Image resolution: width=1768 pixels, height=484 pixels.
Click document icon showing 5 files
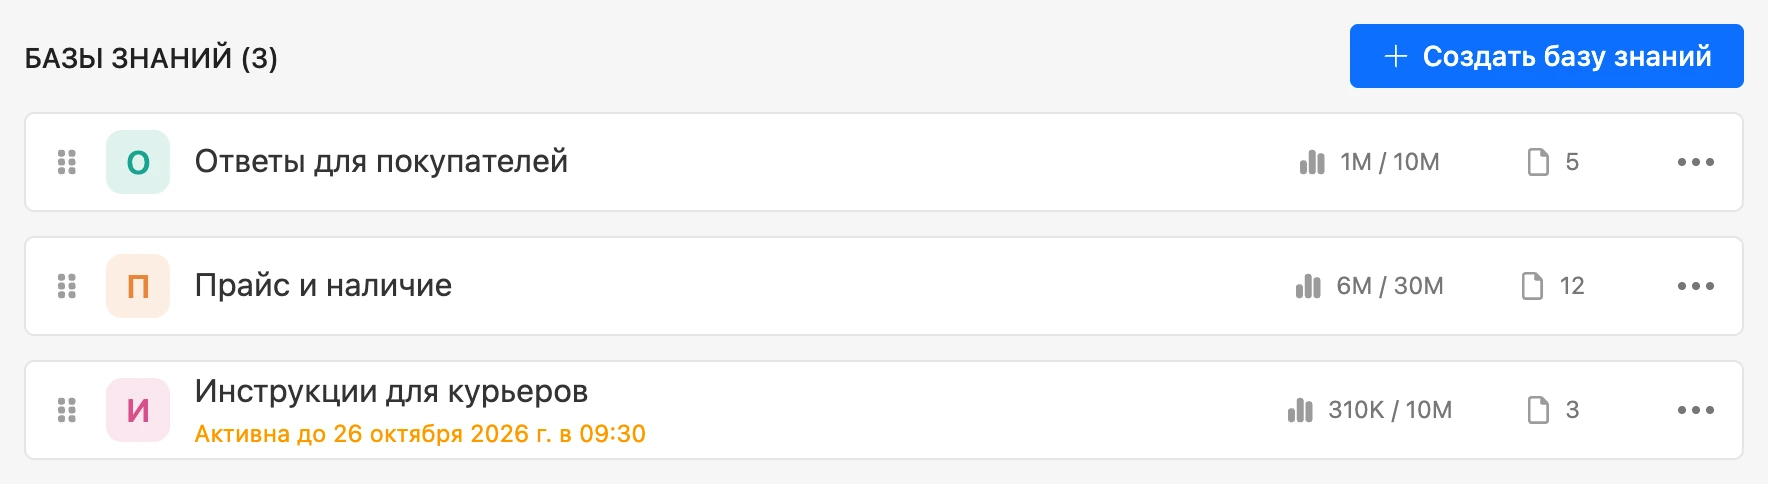point(1538,162)
